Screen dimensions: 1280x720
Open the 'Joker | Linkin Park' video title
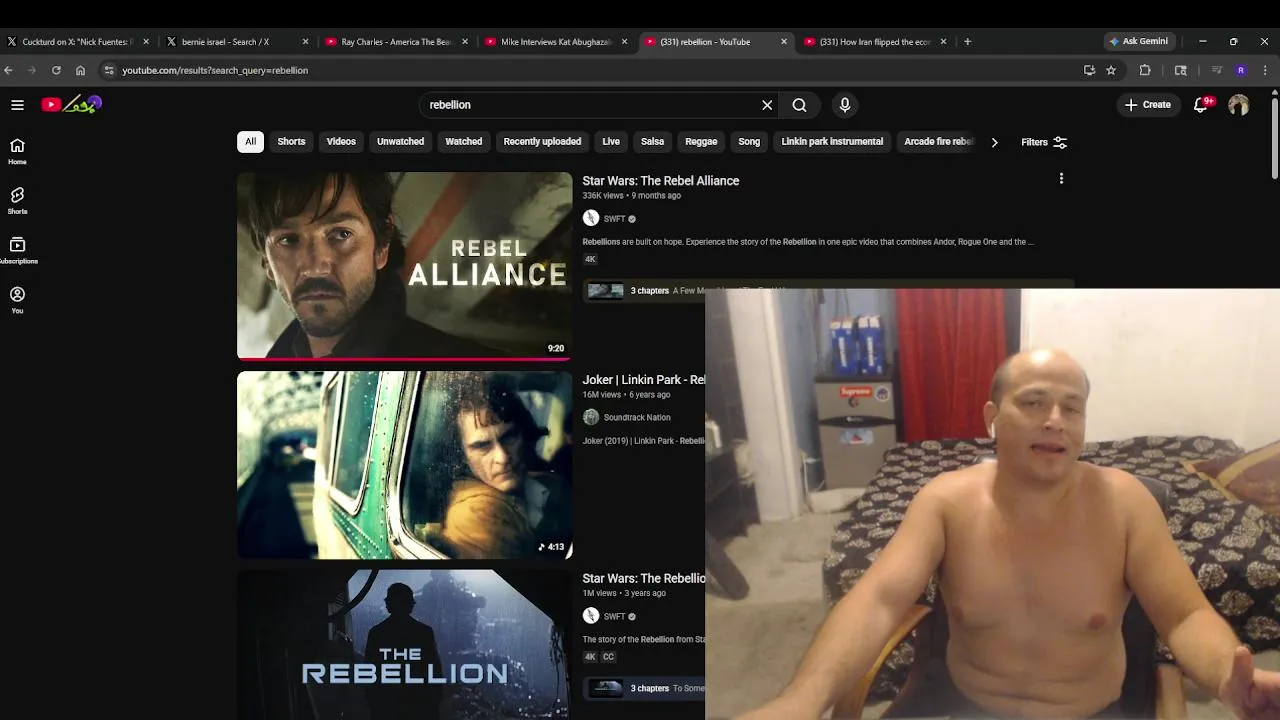pyautogui.click(x=644, y=380)
